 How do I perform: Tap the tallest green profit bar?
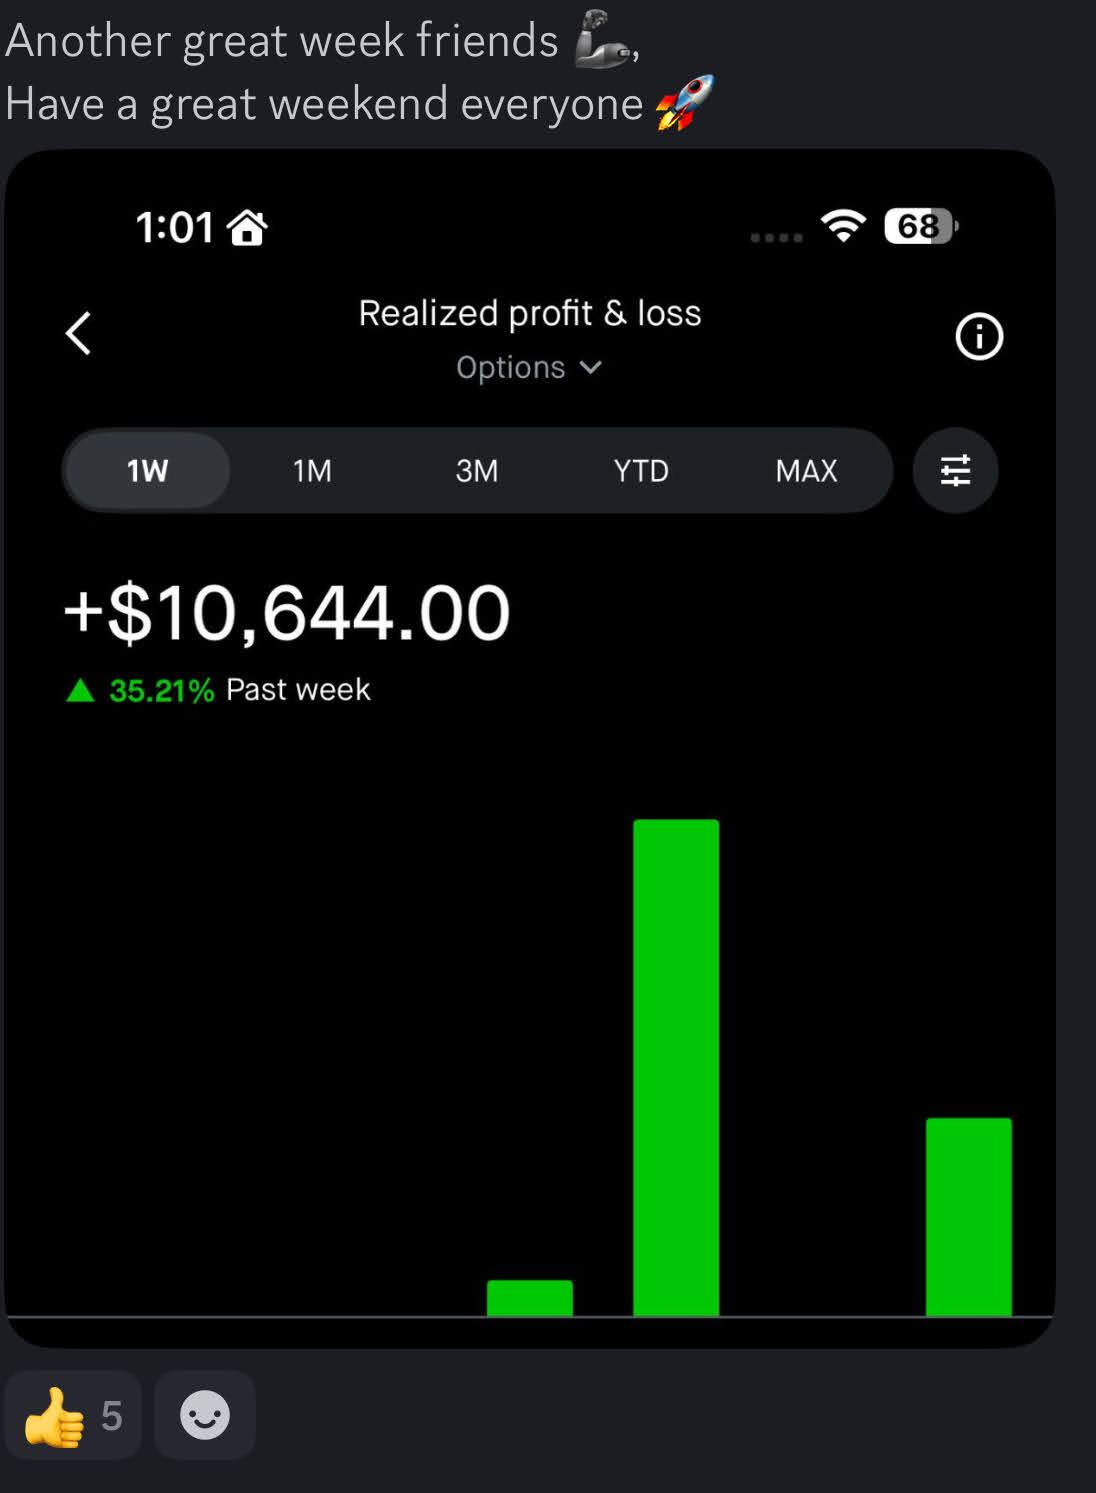pos(676,1067)
